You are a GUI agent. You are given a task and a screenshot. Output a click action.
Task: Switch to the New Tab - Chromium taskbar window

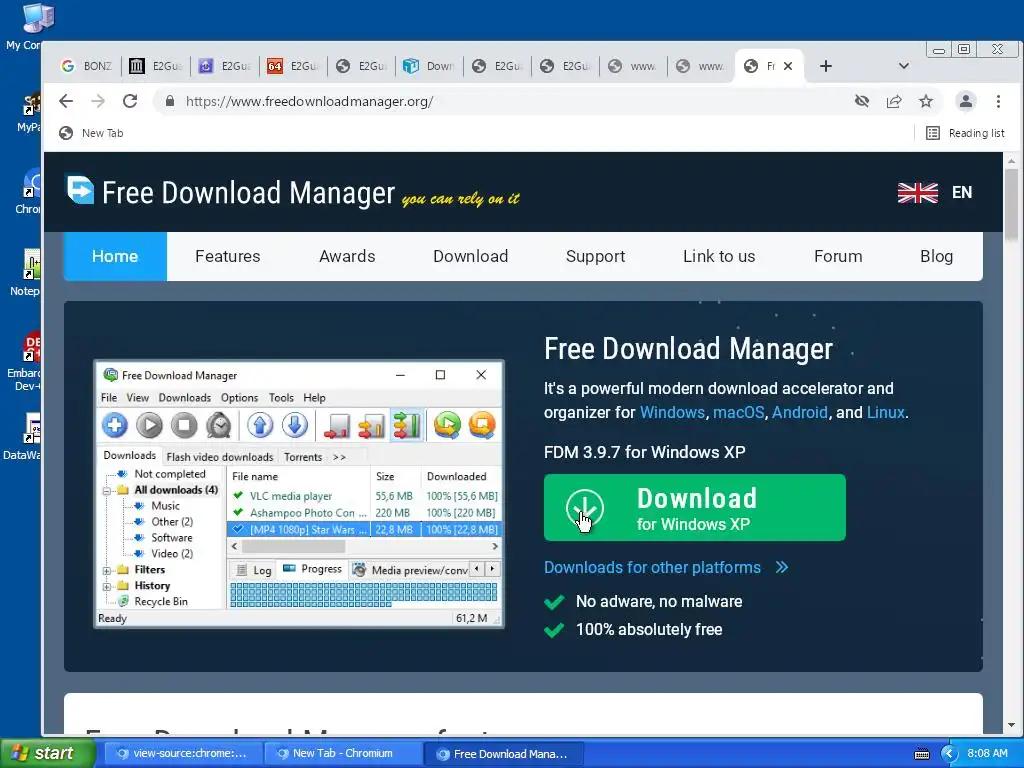click(341, 754)
